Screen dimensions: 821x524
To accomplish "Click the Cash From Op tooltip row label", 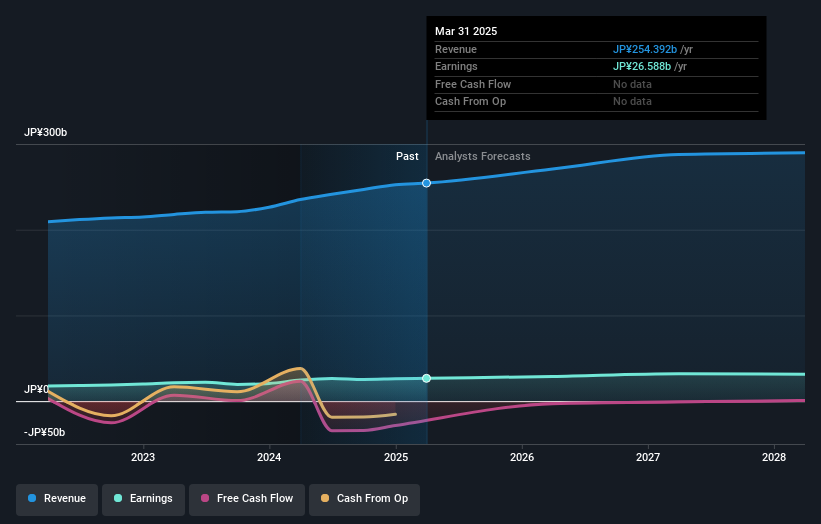I will click(470, 102).
